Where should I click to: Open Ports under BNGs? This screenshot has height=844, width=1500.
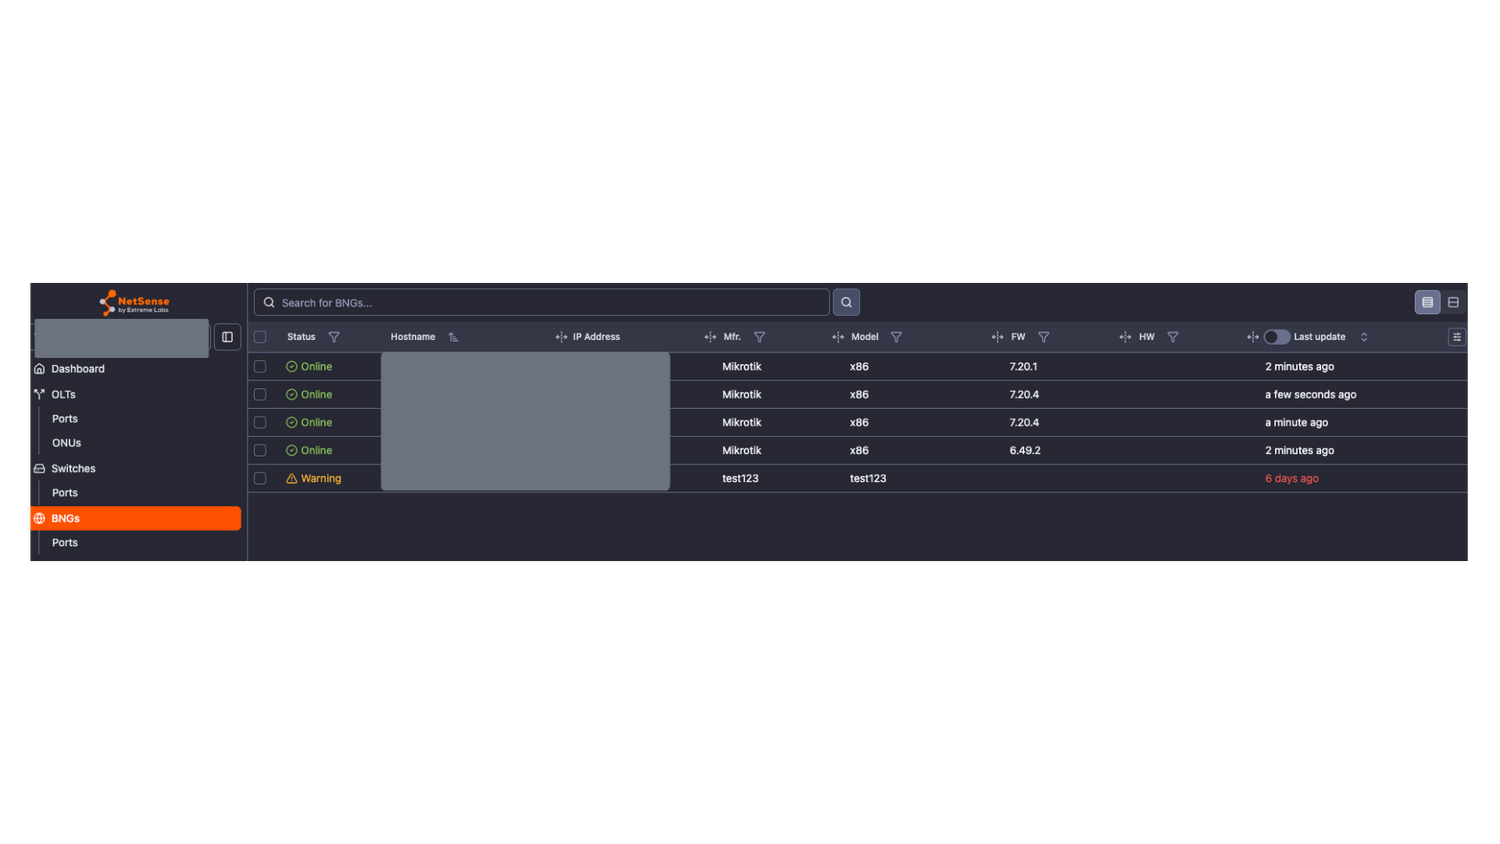[x=65, y=543]
